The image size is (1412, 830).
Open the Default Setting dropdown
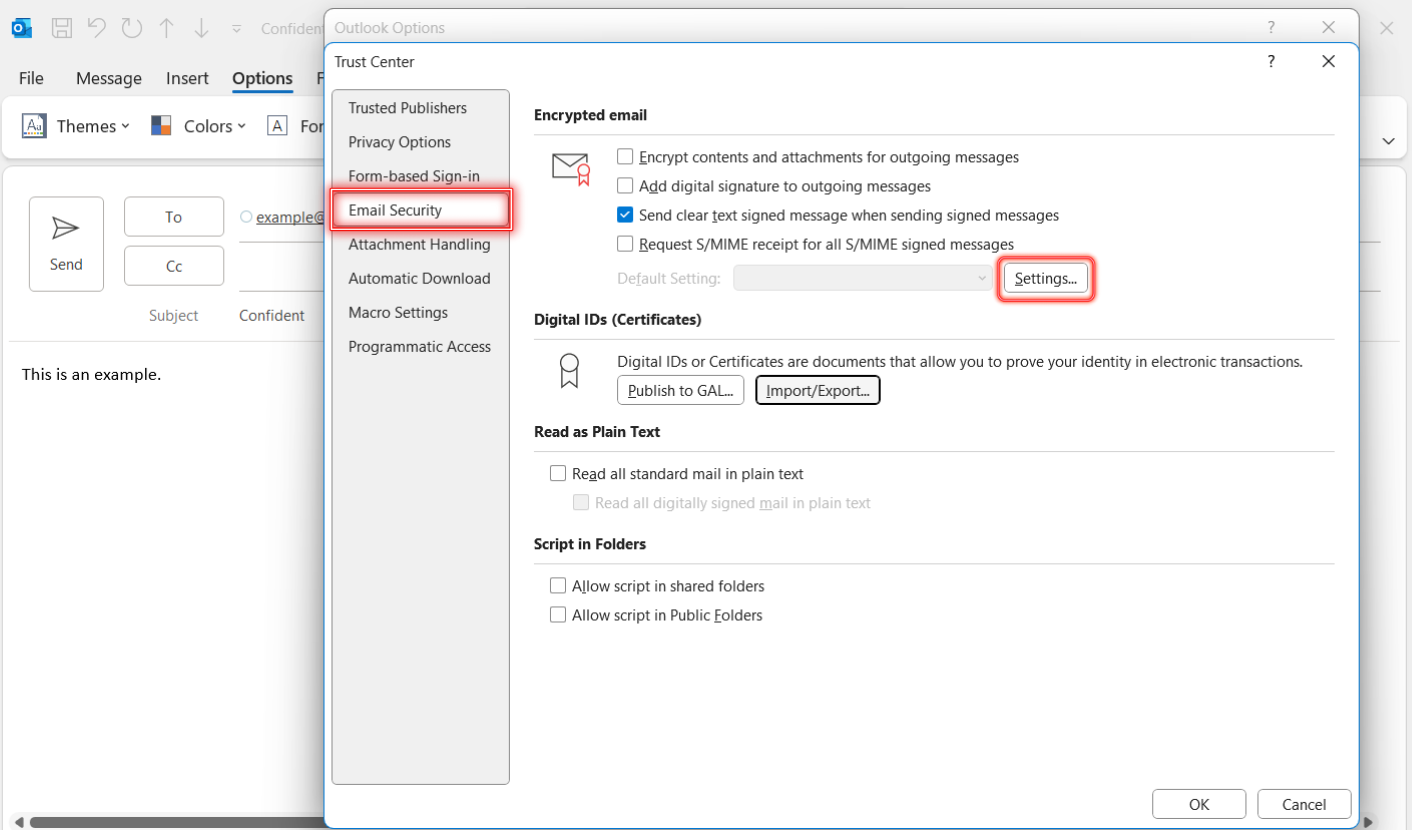click(862, 278)
